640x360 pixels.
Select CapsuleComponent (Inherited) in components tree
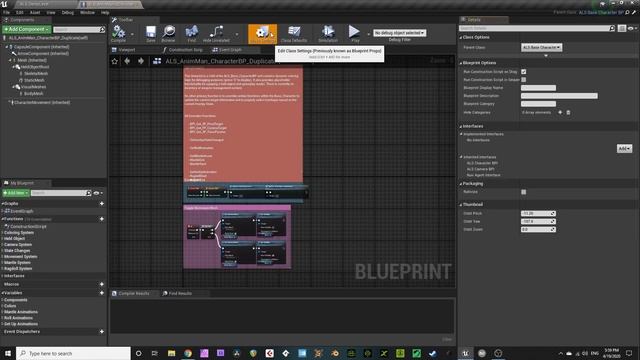41,47
